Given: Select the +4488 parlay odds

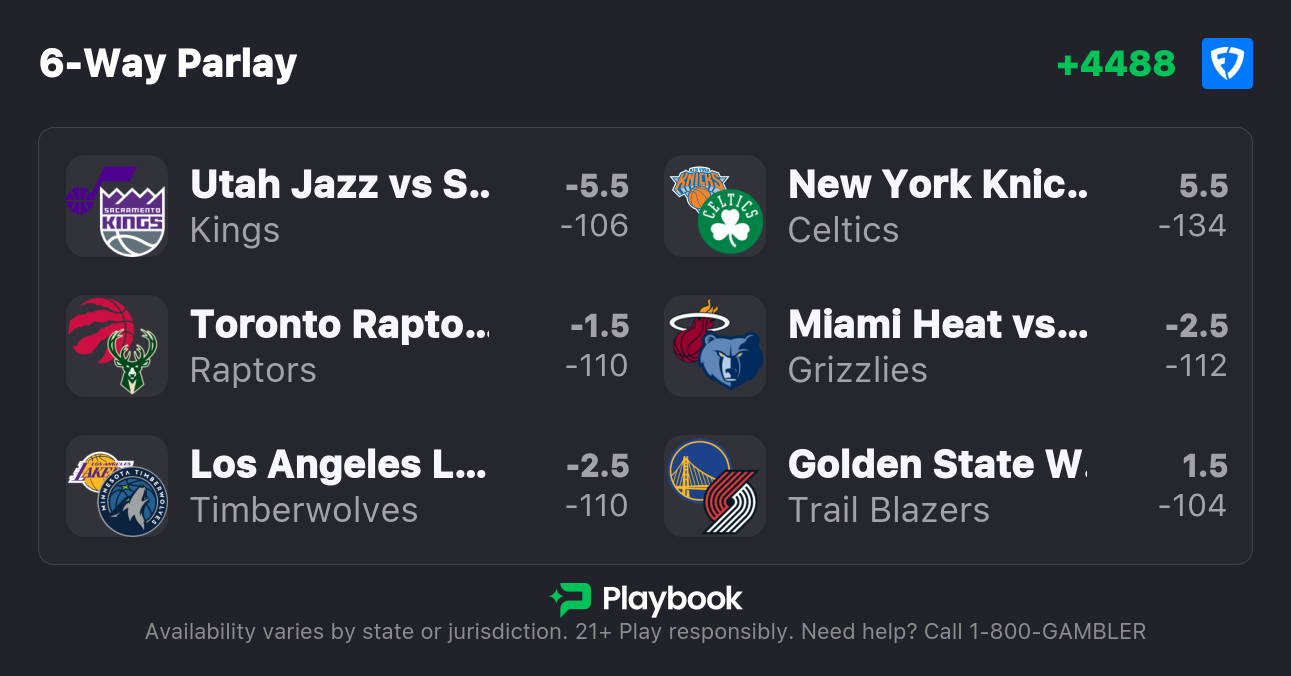Looking at the screenshot, I should pyautogui.click(x=1116, y=64).
